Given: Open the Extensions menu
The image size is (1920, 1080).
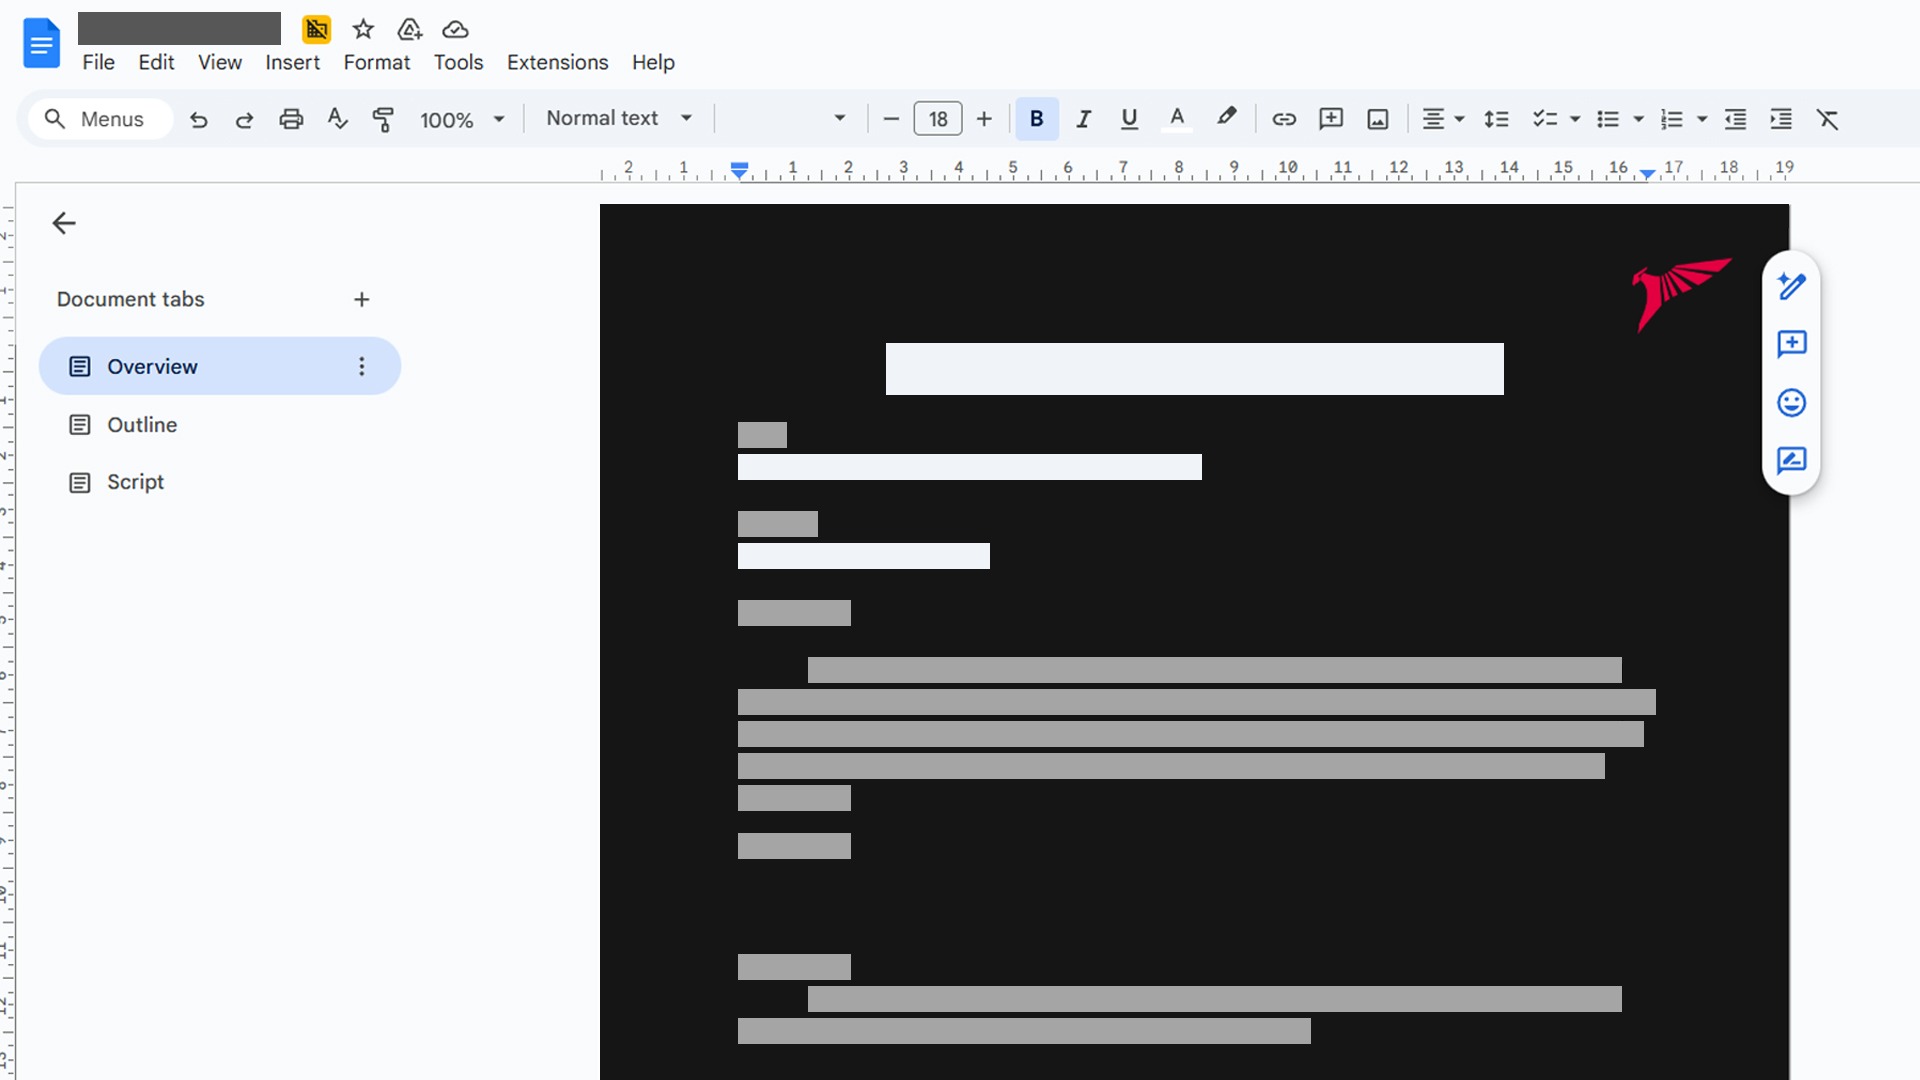Looking at the screenshot, I should coord(557,62).
